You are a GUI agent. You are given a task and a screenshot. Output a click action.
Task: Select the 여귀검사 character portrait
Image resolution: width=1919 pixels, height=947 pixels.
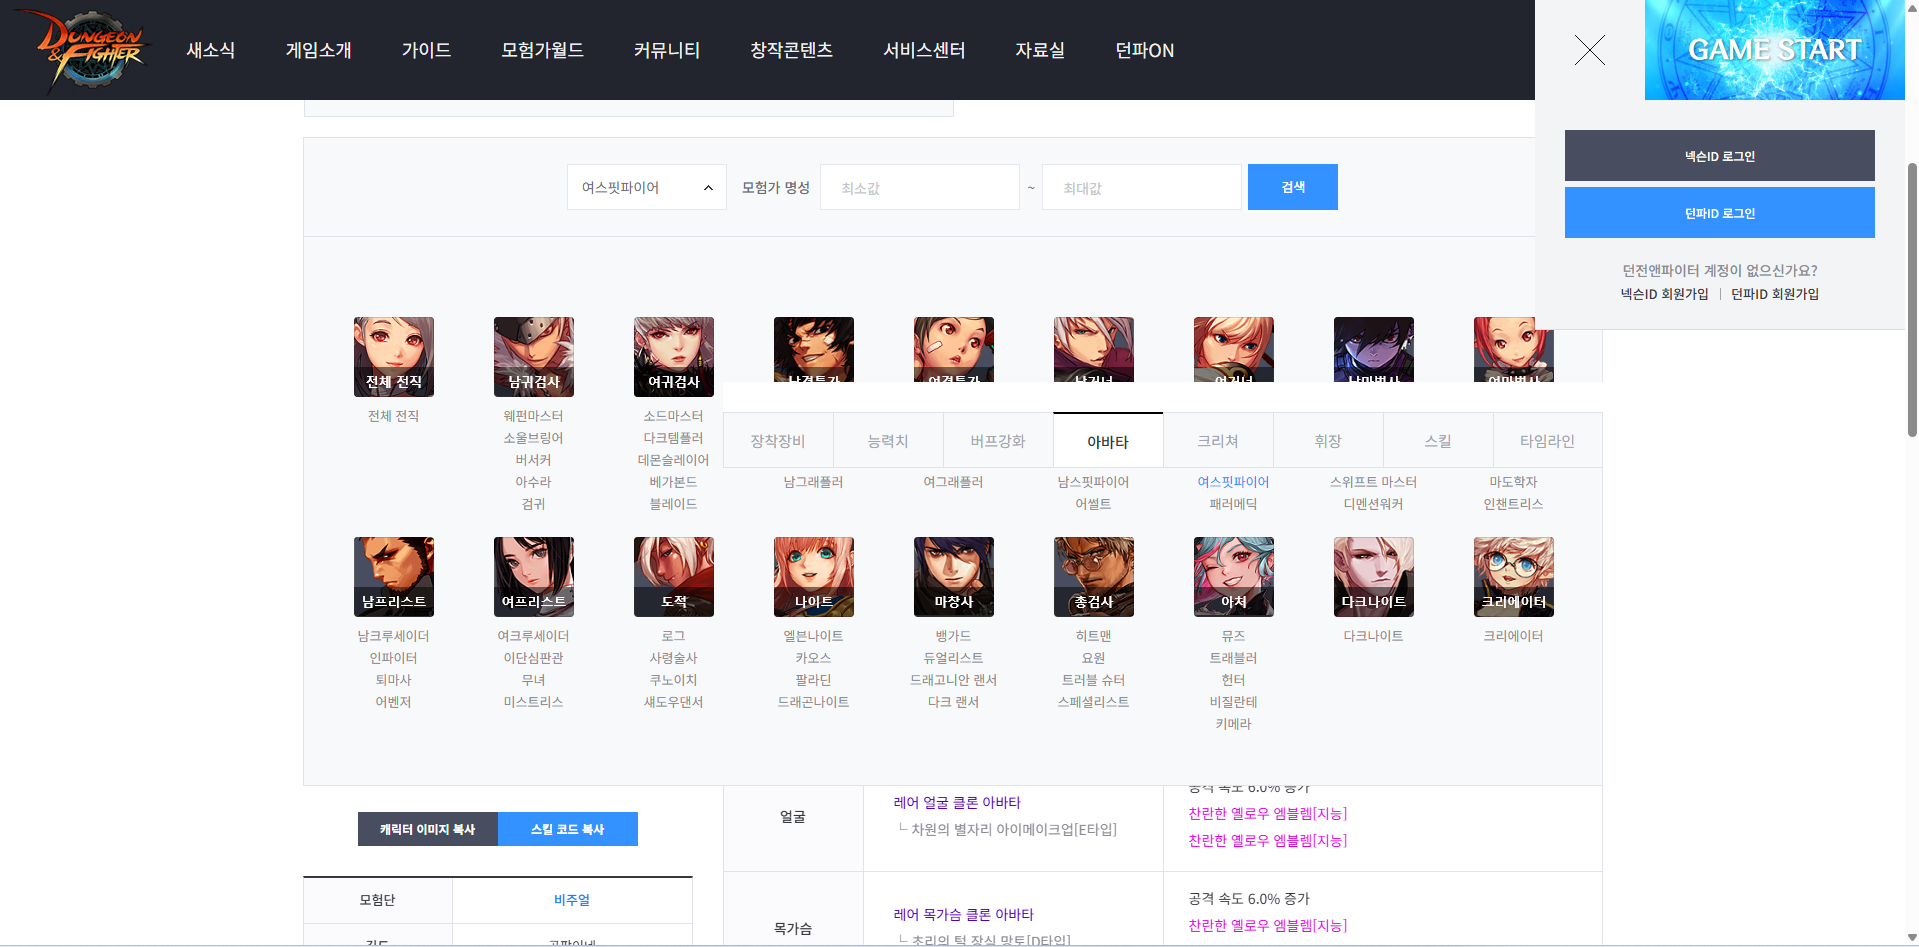(673, 356)
